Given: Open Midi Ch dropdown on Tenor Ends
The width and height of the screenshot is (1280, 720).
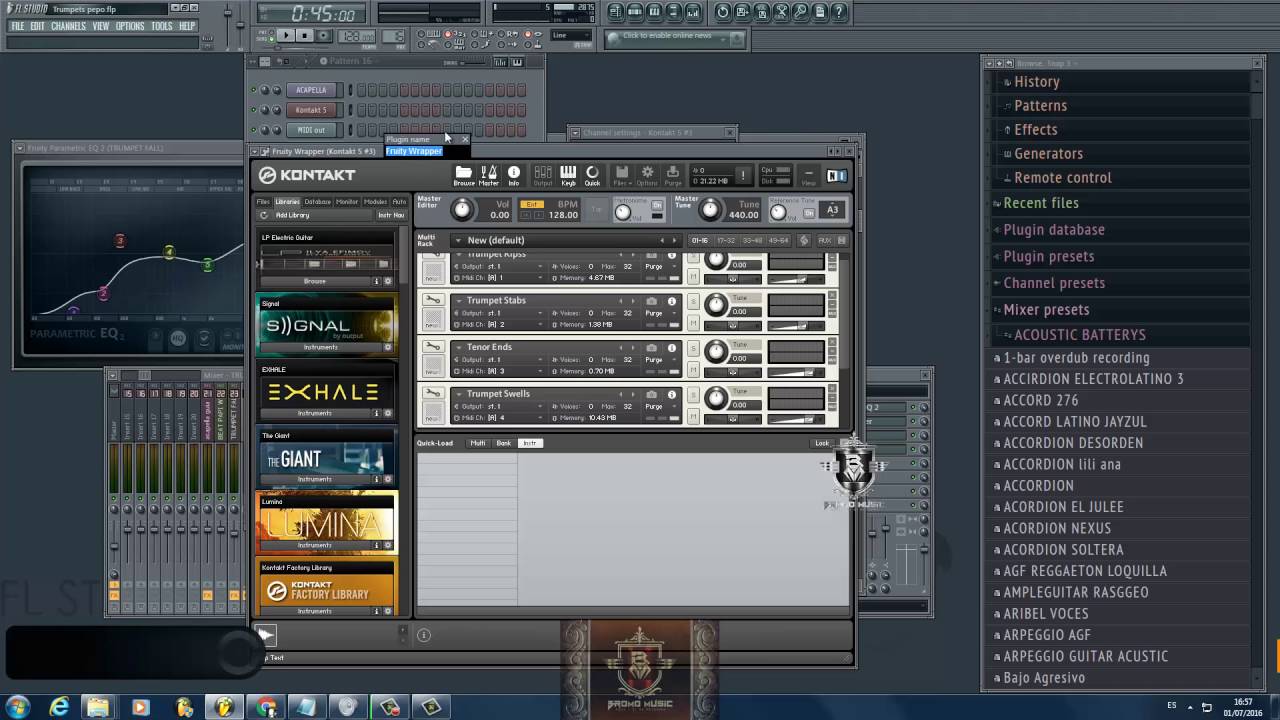Looking at the screenshot, I should point(500,371).
